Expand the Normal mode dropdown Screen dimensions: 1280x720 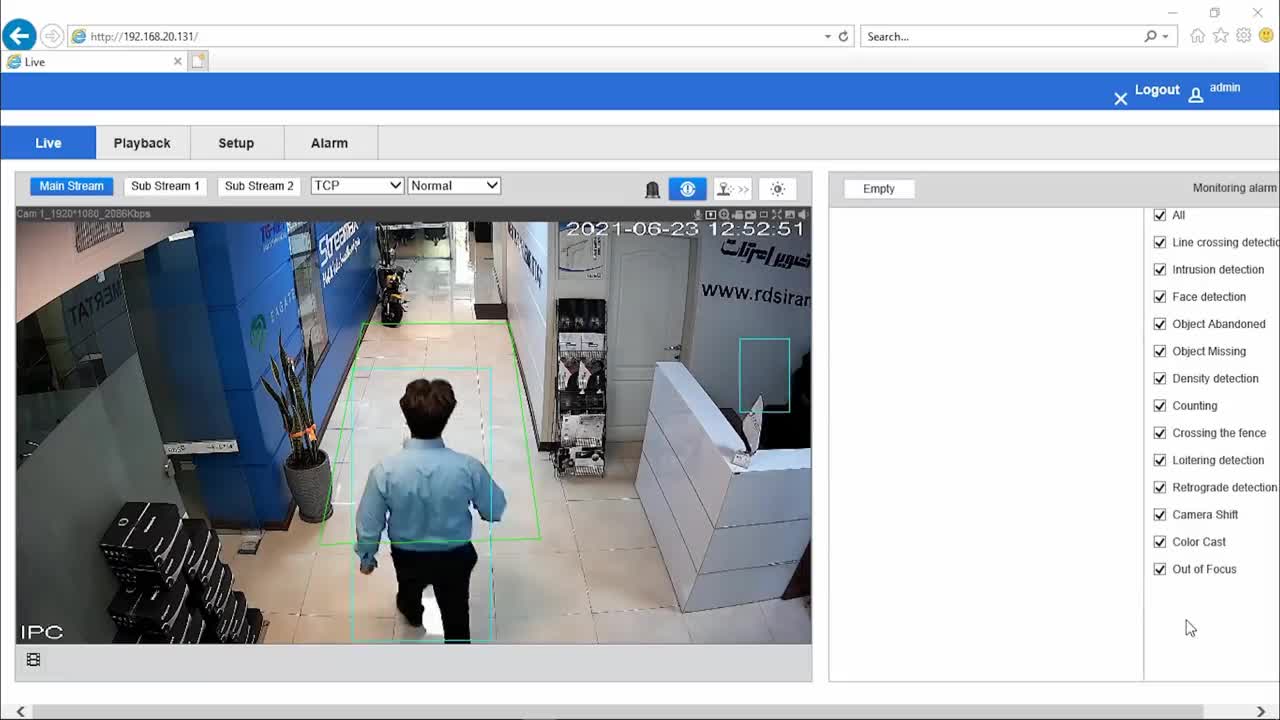click(x=454, y=186)
